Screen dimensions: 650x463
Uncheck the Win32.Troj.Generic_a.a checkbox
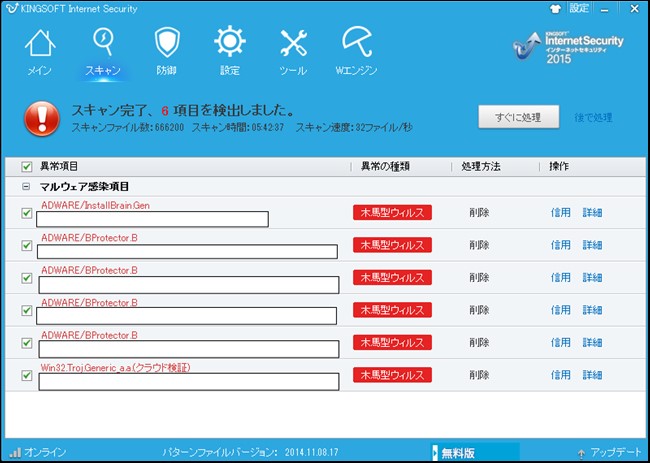point(27,375)
